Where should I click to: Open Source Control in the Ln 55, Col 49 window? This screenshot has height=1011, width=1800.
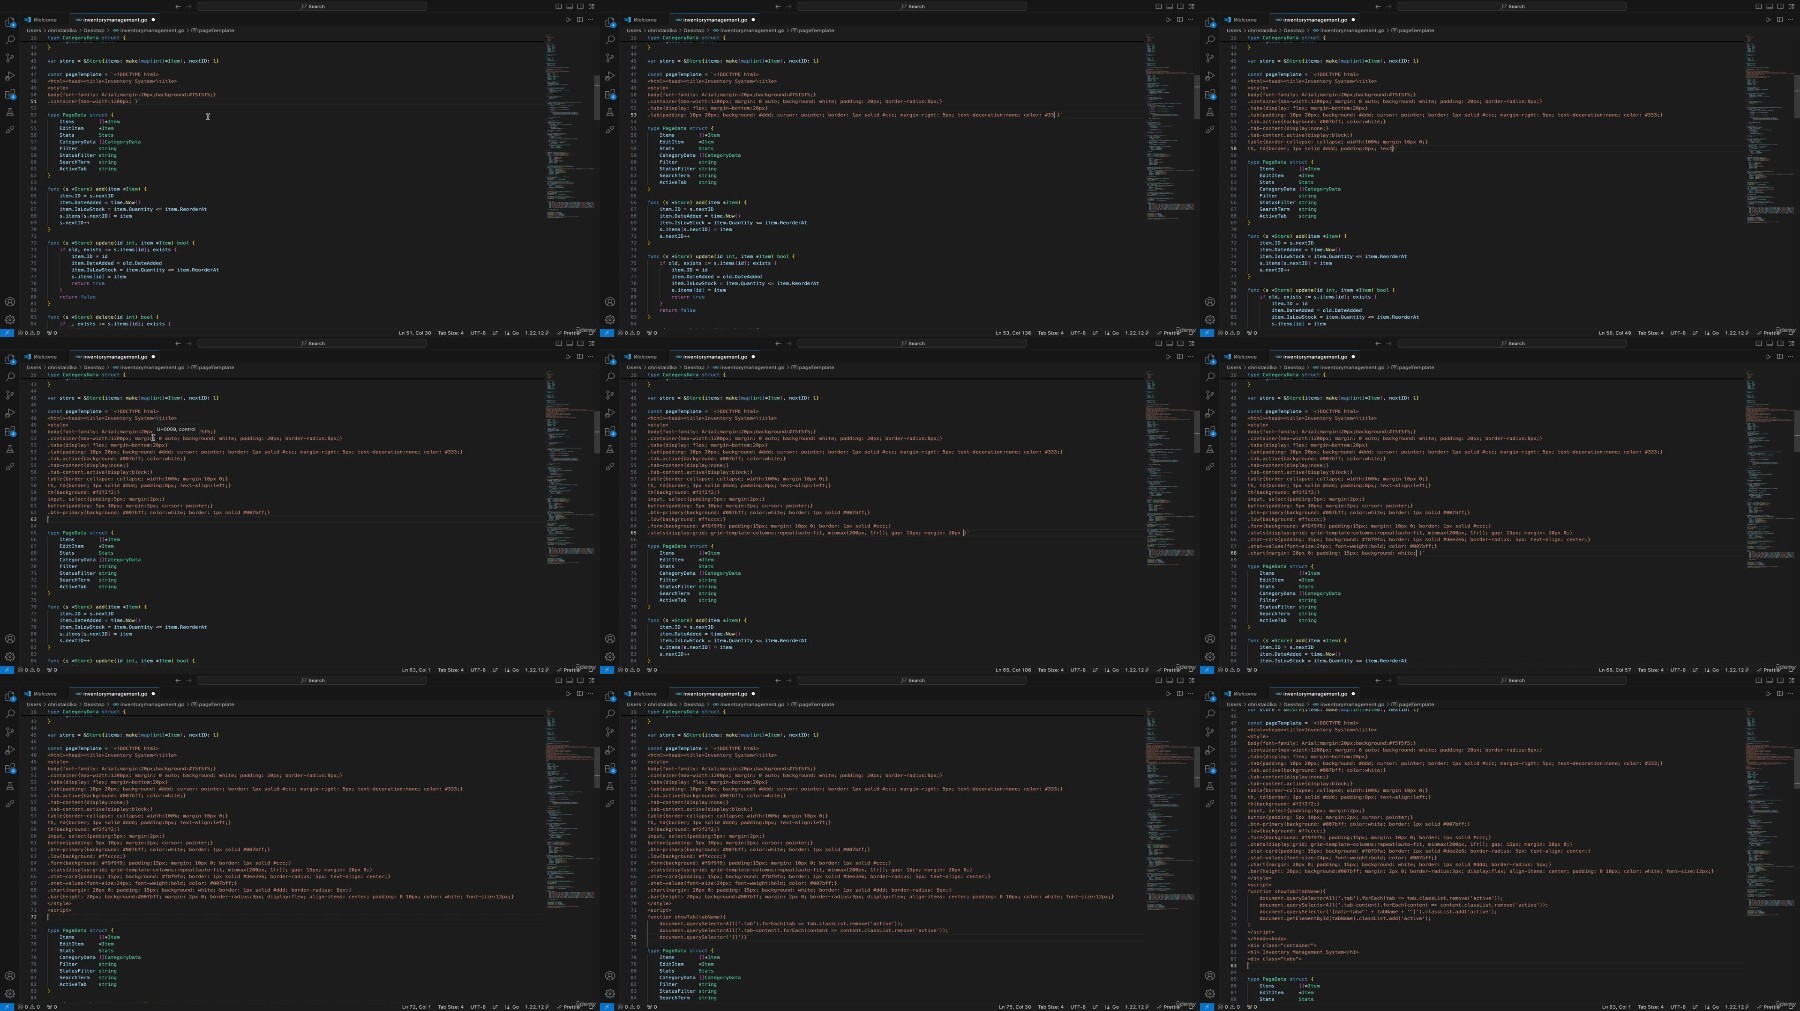point(1210,58)
